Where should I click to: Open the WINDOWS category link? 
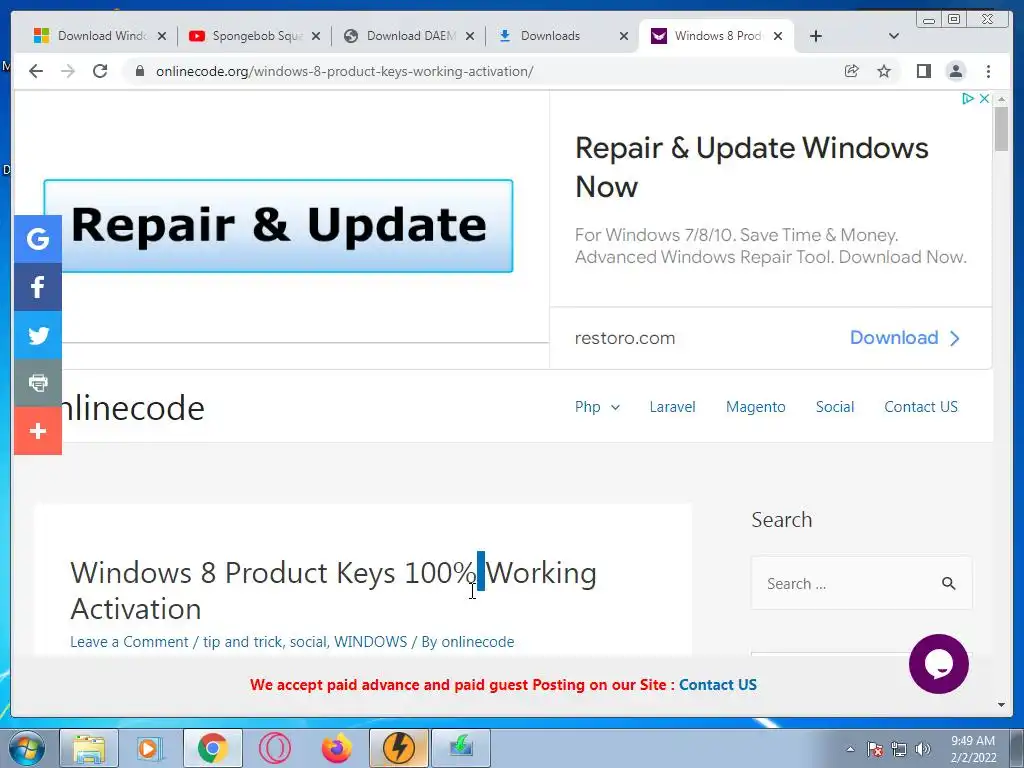370,642
